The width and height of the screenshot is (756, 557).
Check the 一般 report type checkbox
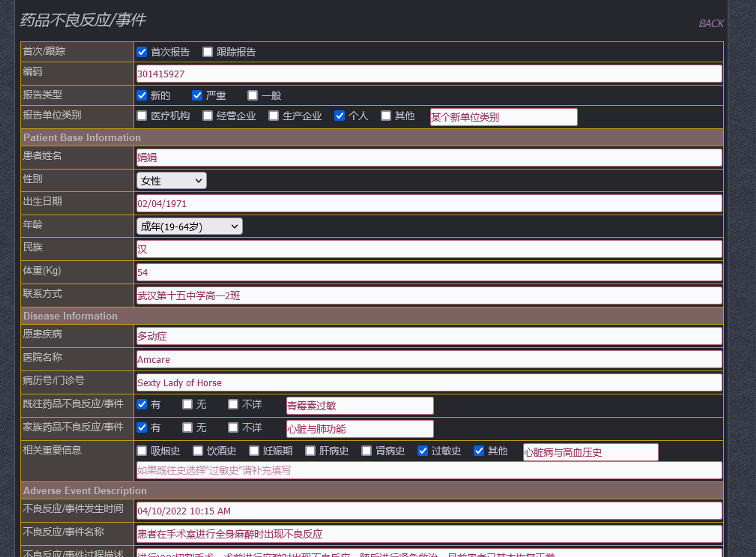pos(253,96)
